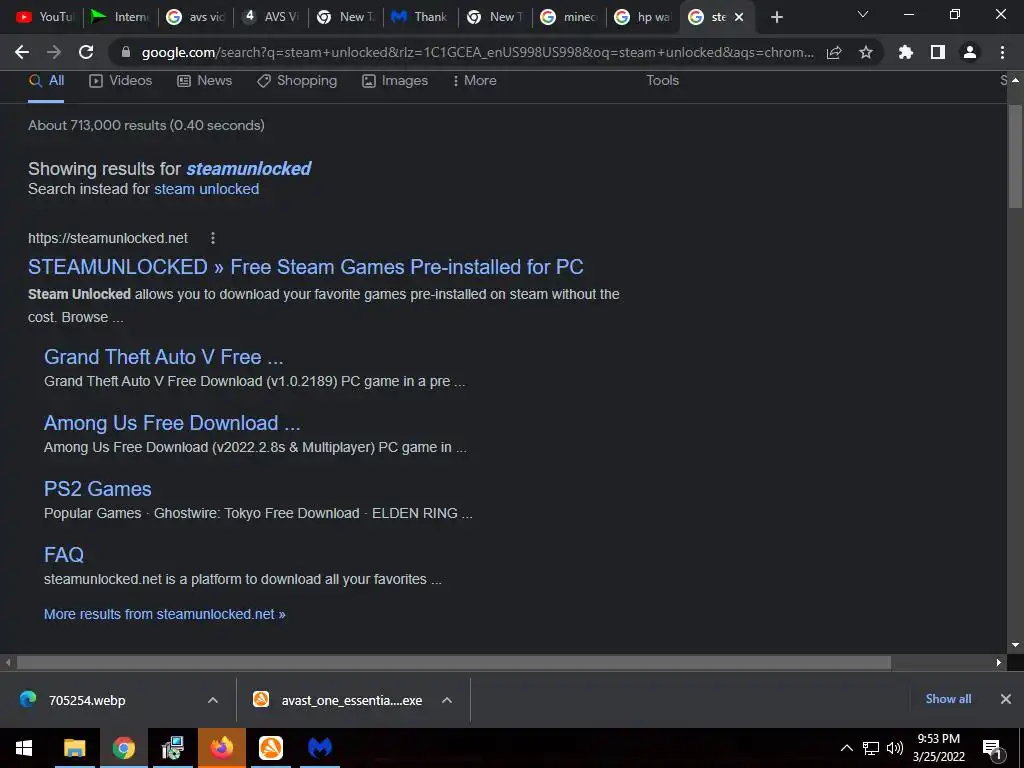Viewport: 1024px width, 768px height.
Task: Open the downloaded 705254.webp file
Action: pos(87,700)
